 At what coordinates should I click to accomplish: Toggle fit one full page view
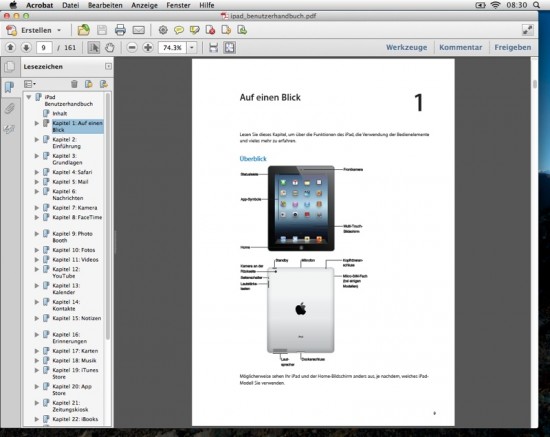click(229, 47)
